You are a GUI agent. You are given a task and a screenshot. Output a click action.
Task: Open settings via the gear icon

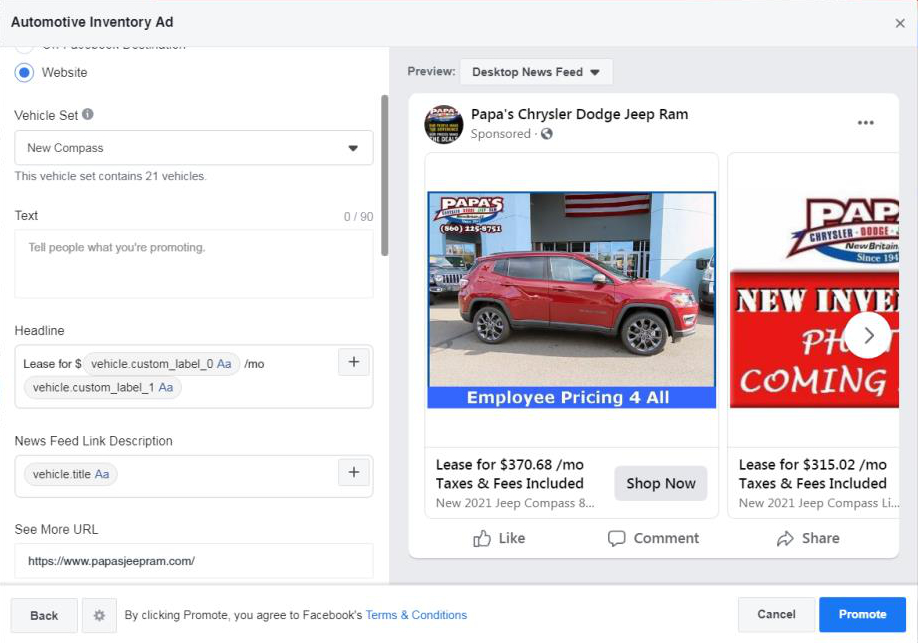[x=100, y=615]
